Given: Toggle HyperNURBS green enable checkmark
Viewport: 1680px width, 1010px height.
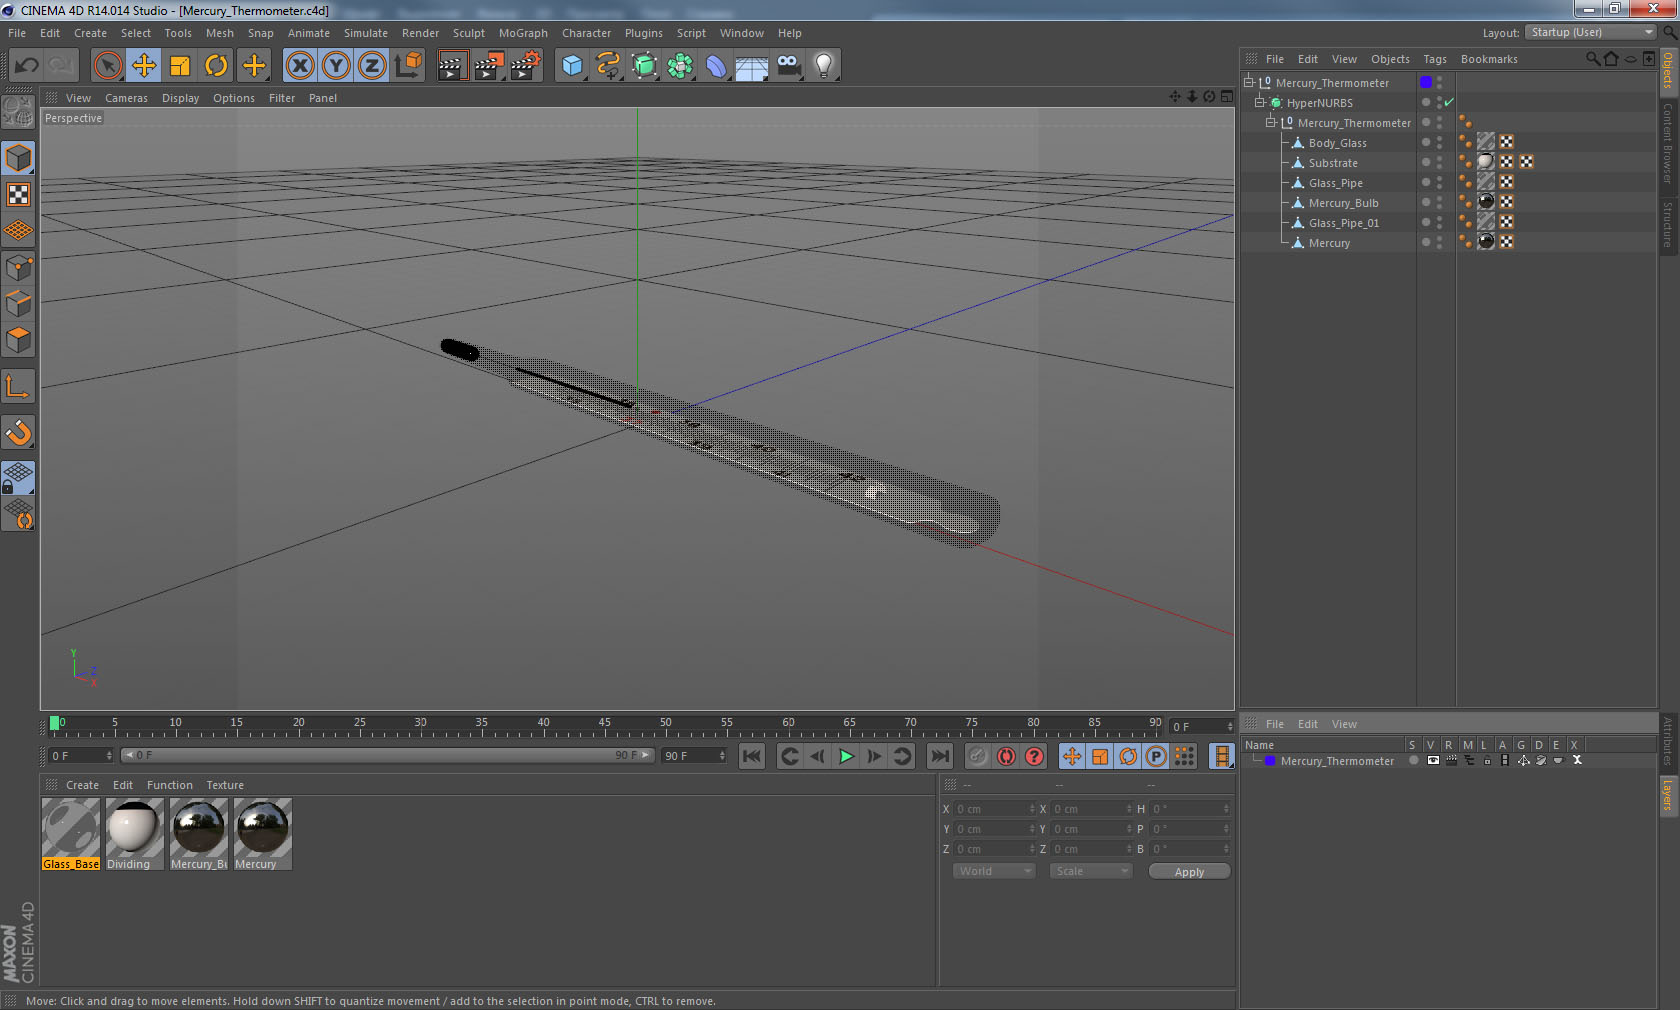Looking at the screenshot, I should [1449, 102].
